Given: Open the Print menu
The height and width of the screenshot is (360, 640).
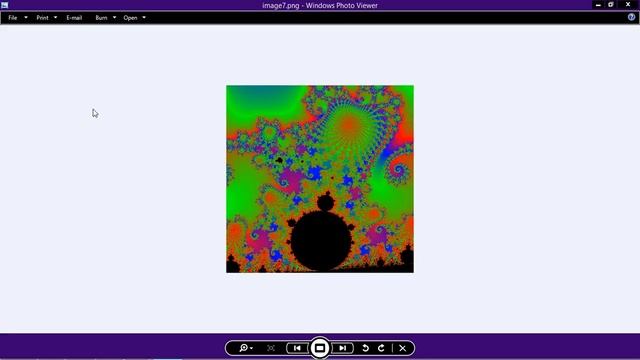Looking at the screenshot, I should click(x=42, y=18).
